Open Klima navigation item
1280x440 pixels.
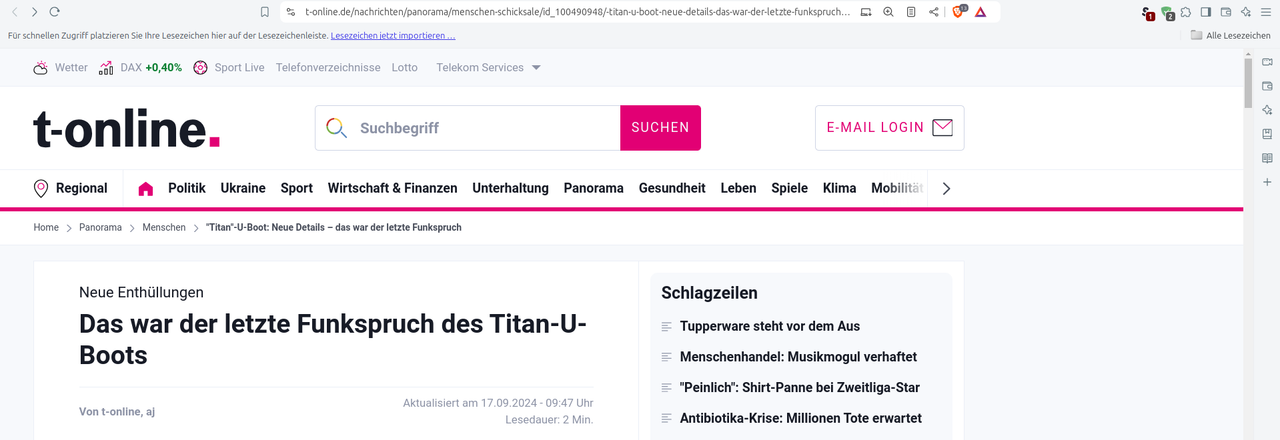pos(840,188)
